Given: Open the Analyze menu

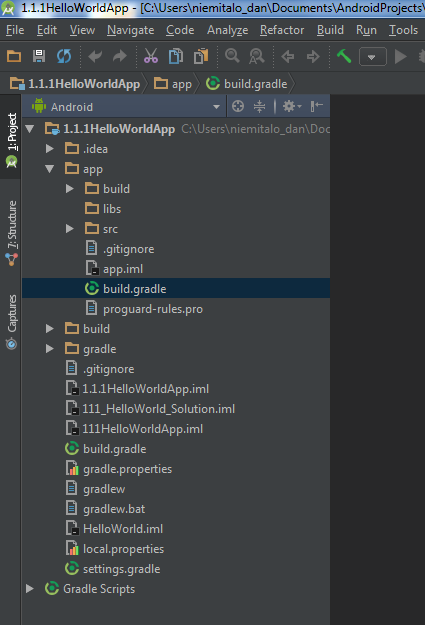Looking at the screenshot, I should click(x=227, y=30).
